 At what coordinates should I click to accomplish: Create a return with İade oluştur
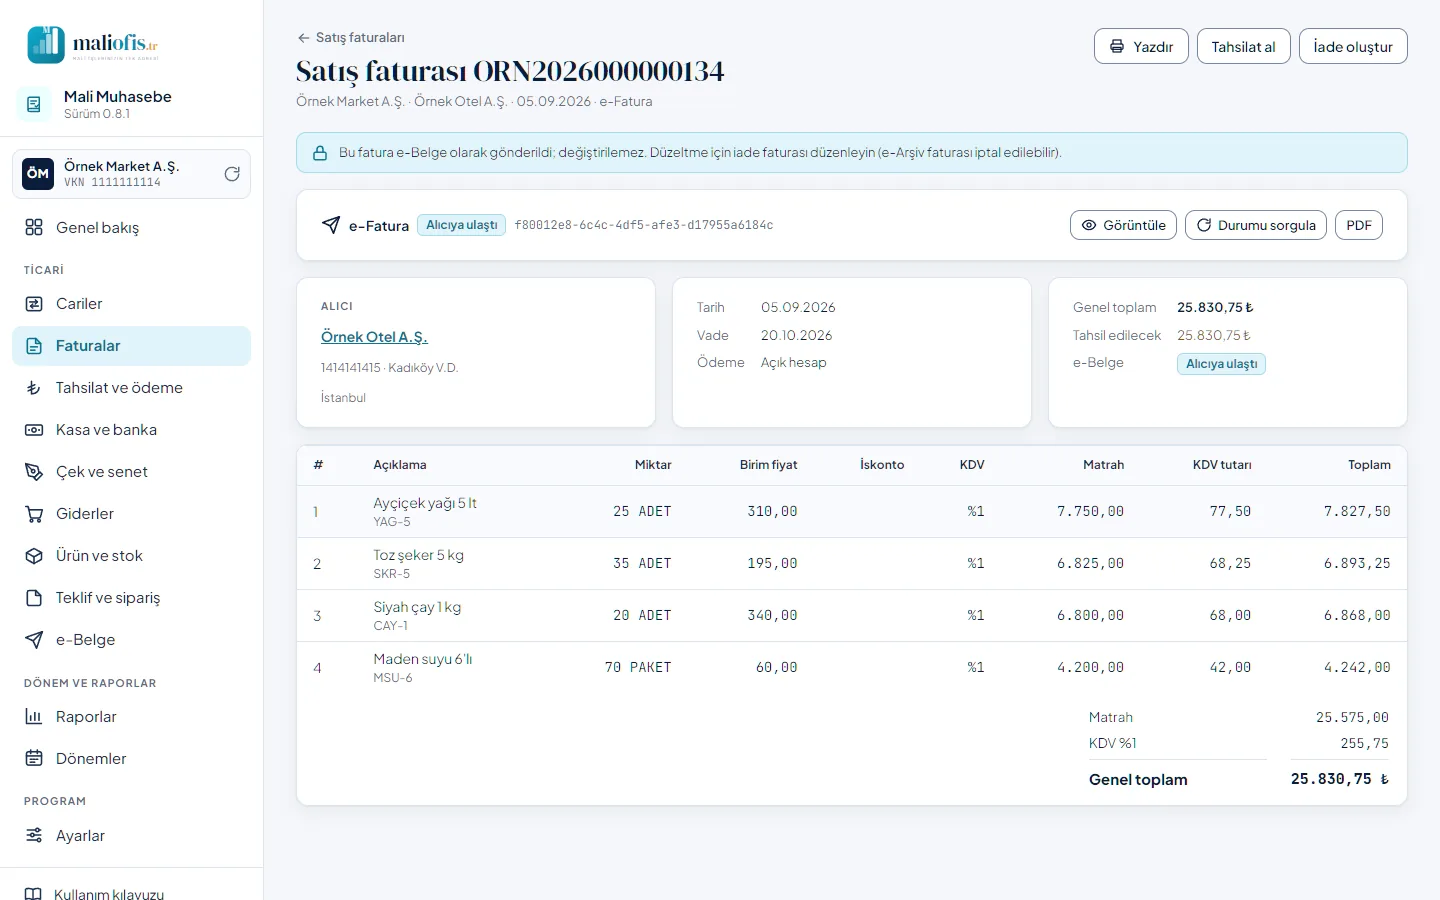(1353, 47)
